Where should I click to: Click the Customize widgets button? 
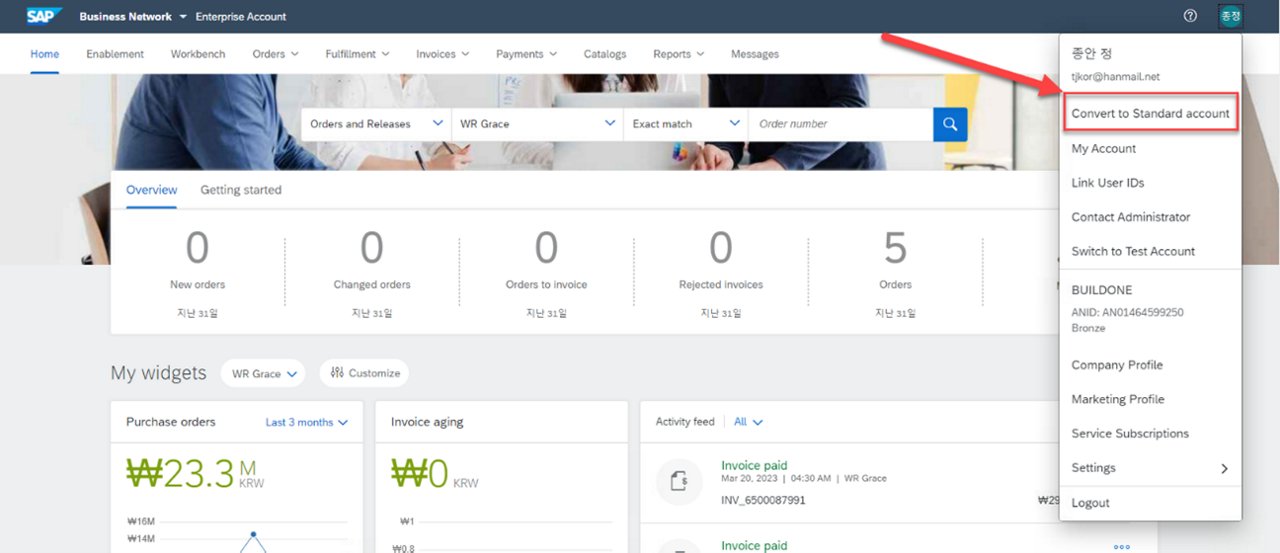click(364, 373)
